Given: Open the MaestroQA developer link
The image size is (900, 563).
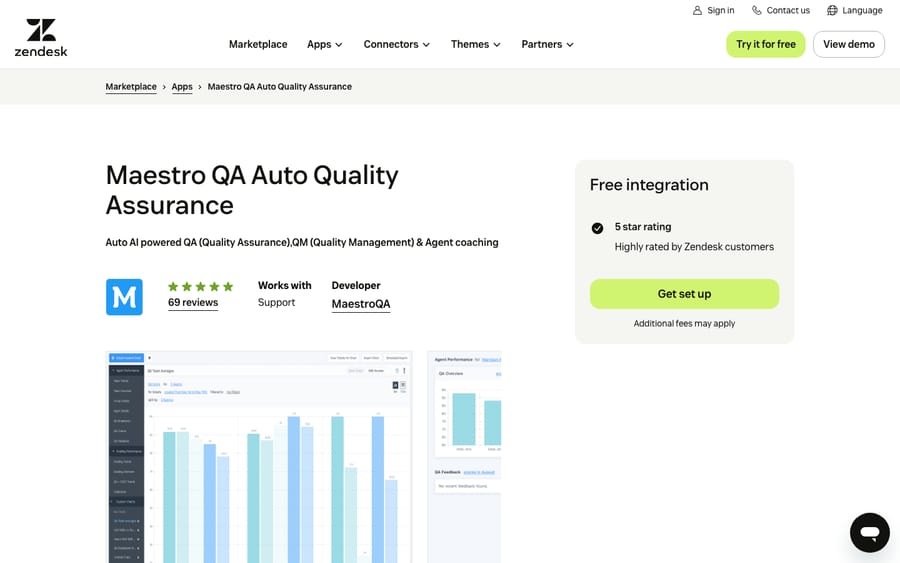Looking at the screenshot, I should click(x=361, y=304).
